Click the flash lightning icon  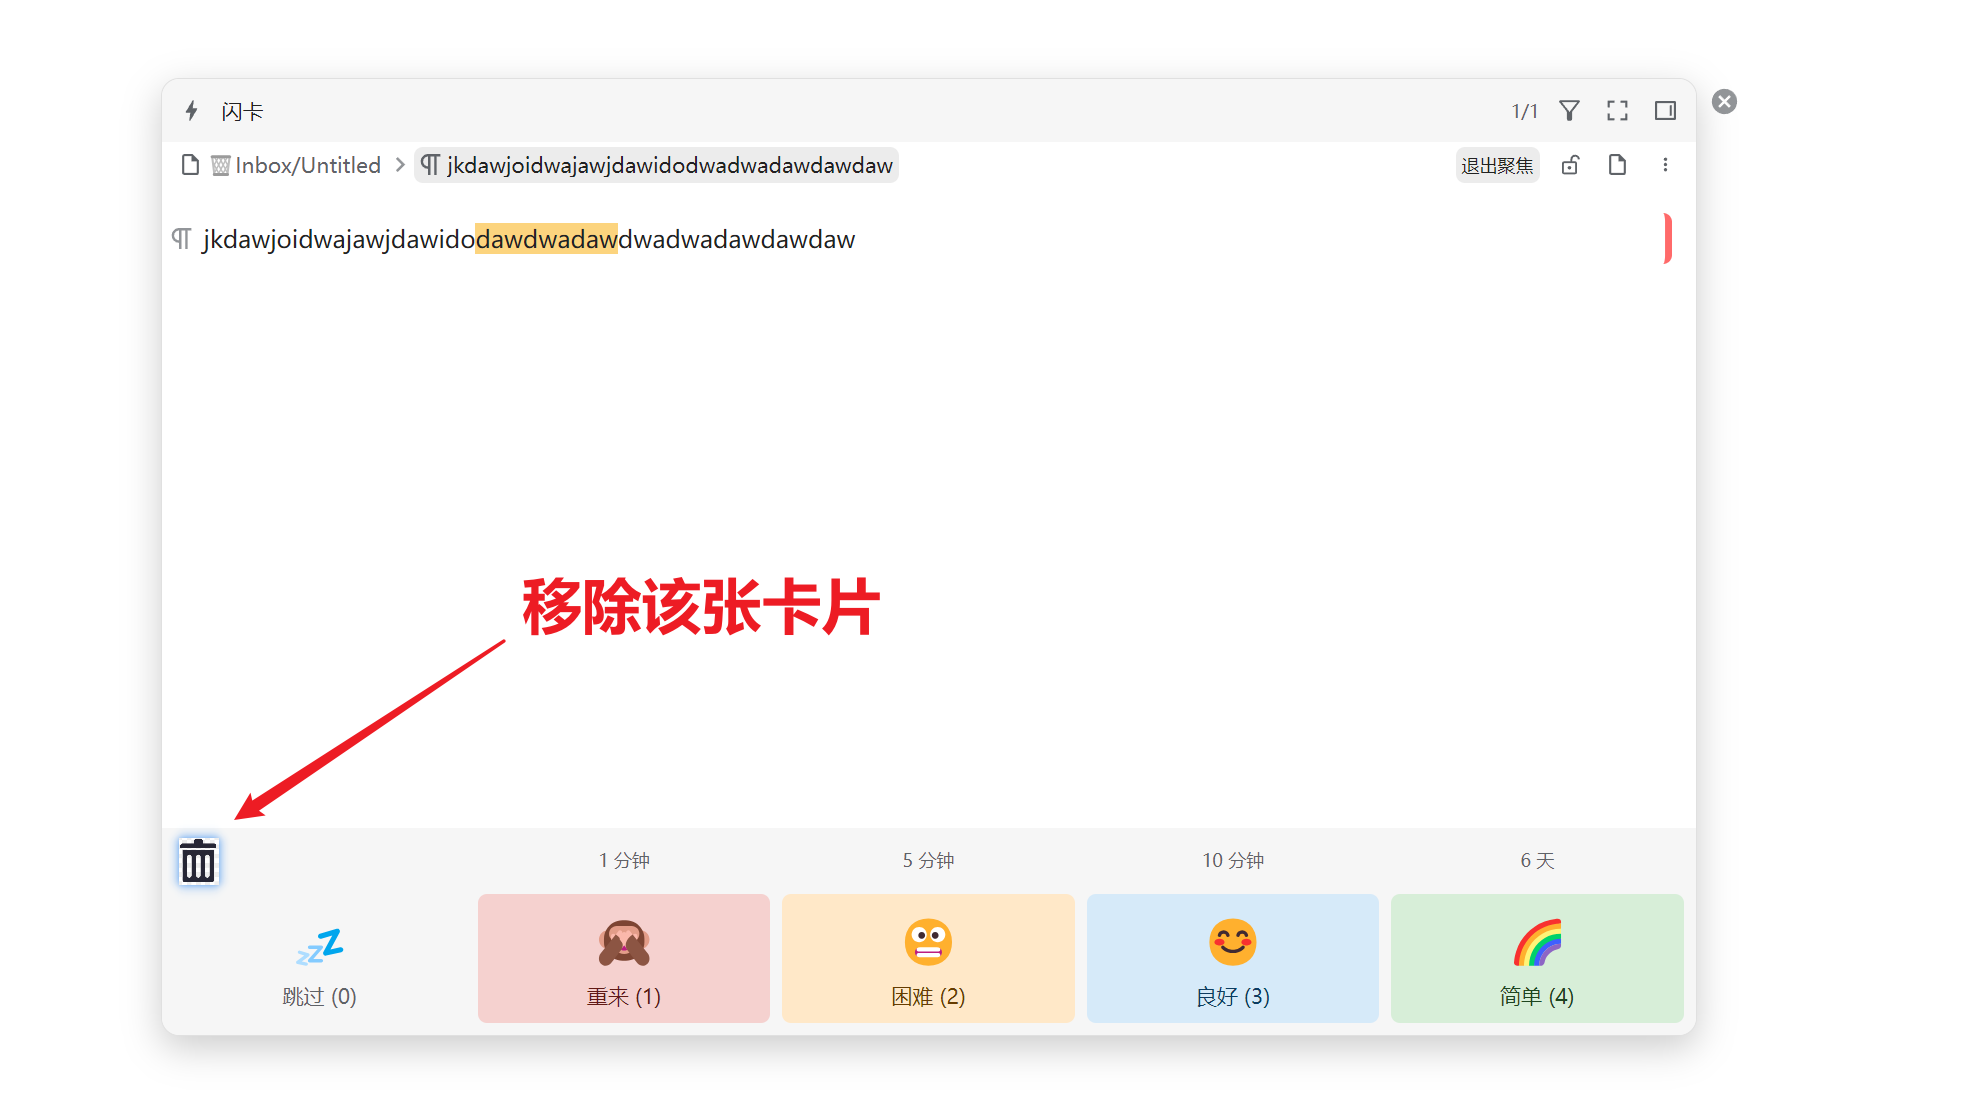(192, 111)
